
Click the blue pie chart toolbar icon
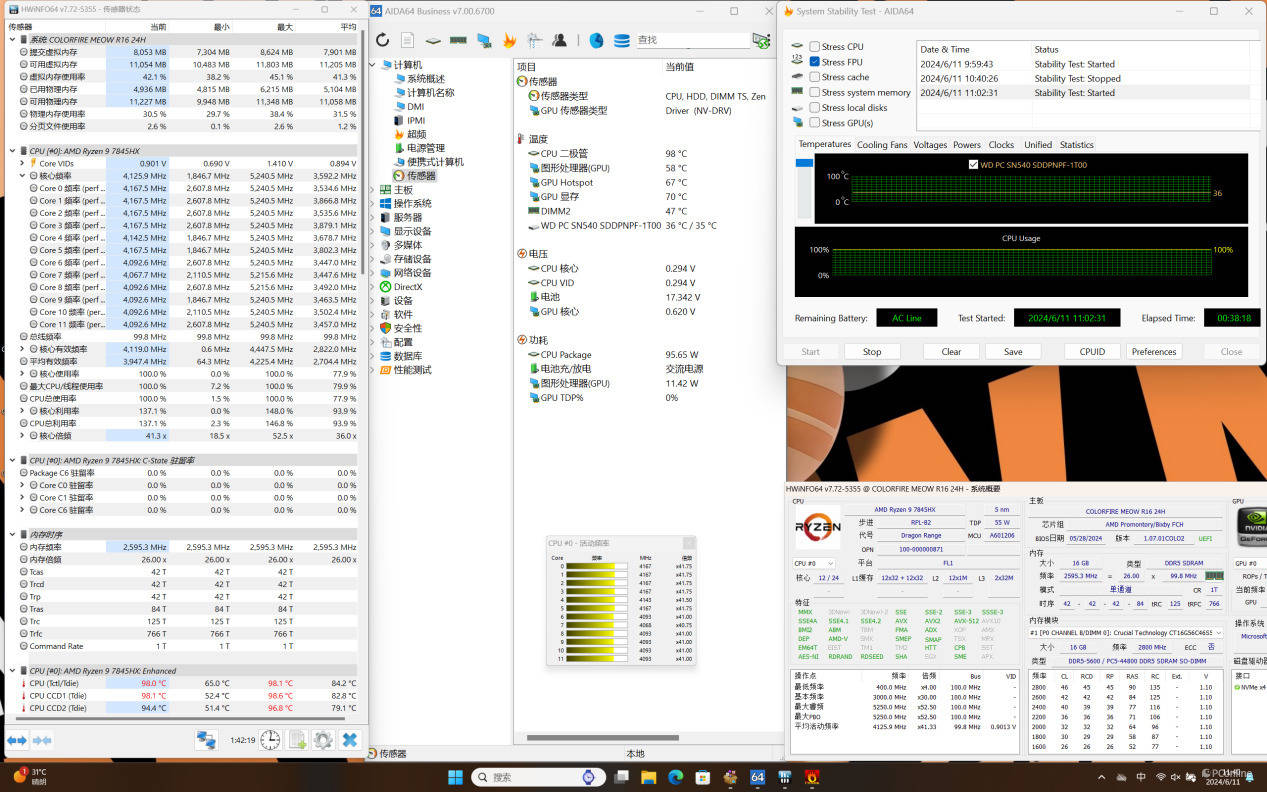pyautogui.click(x=596, y=40)
